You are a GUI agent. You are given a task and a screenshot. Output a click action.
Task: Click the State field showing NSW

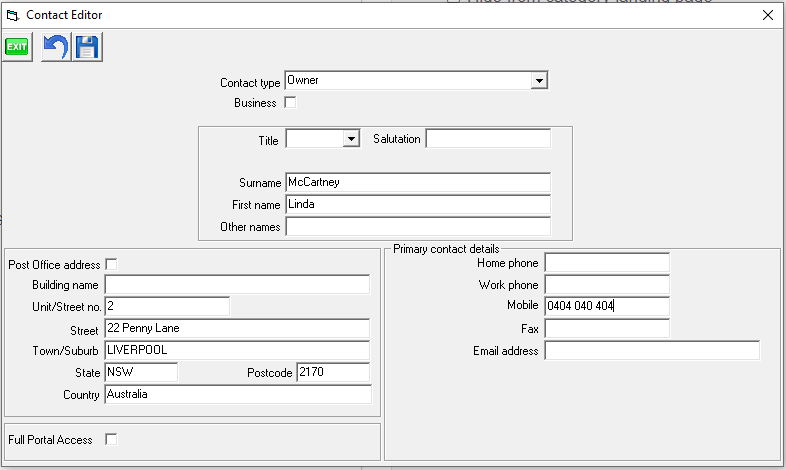tap(141, 372)
